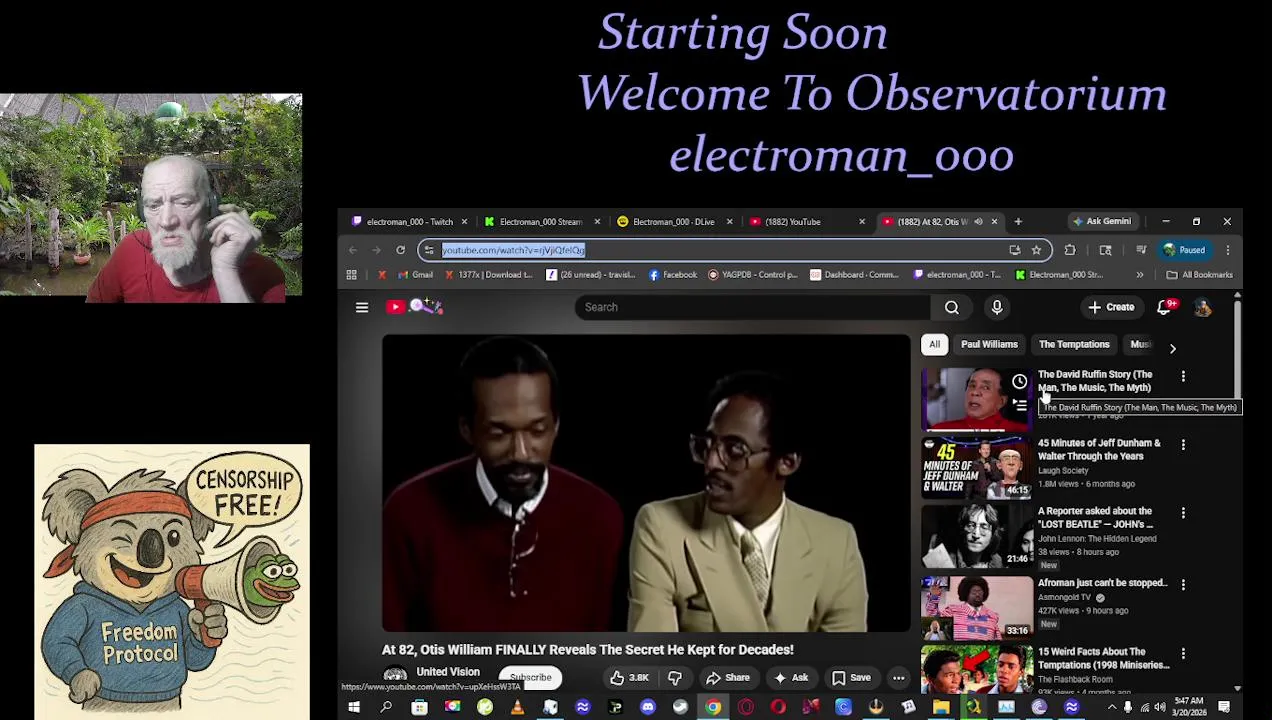Open the Facebook bookmark
This screenshot has height=720, width=1272.
tap(673, 275)
